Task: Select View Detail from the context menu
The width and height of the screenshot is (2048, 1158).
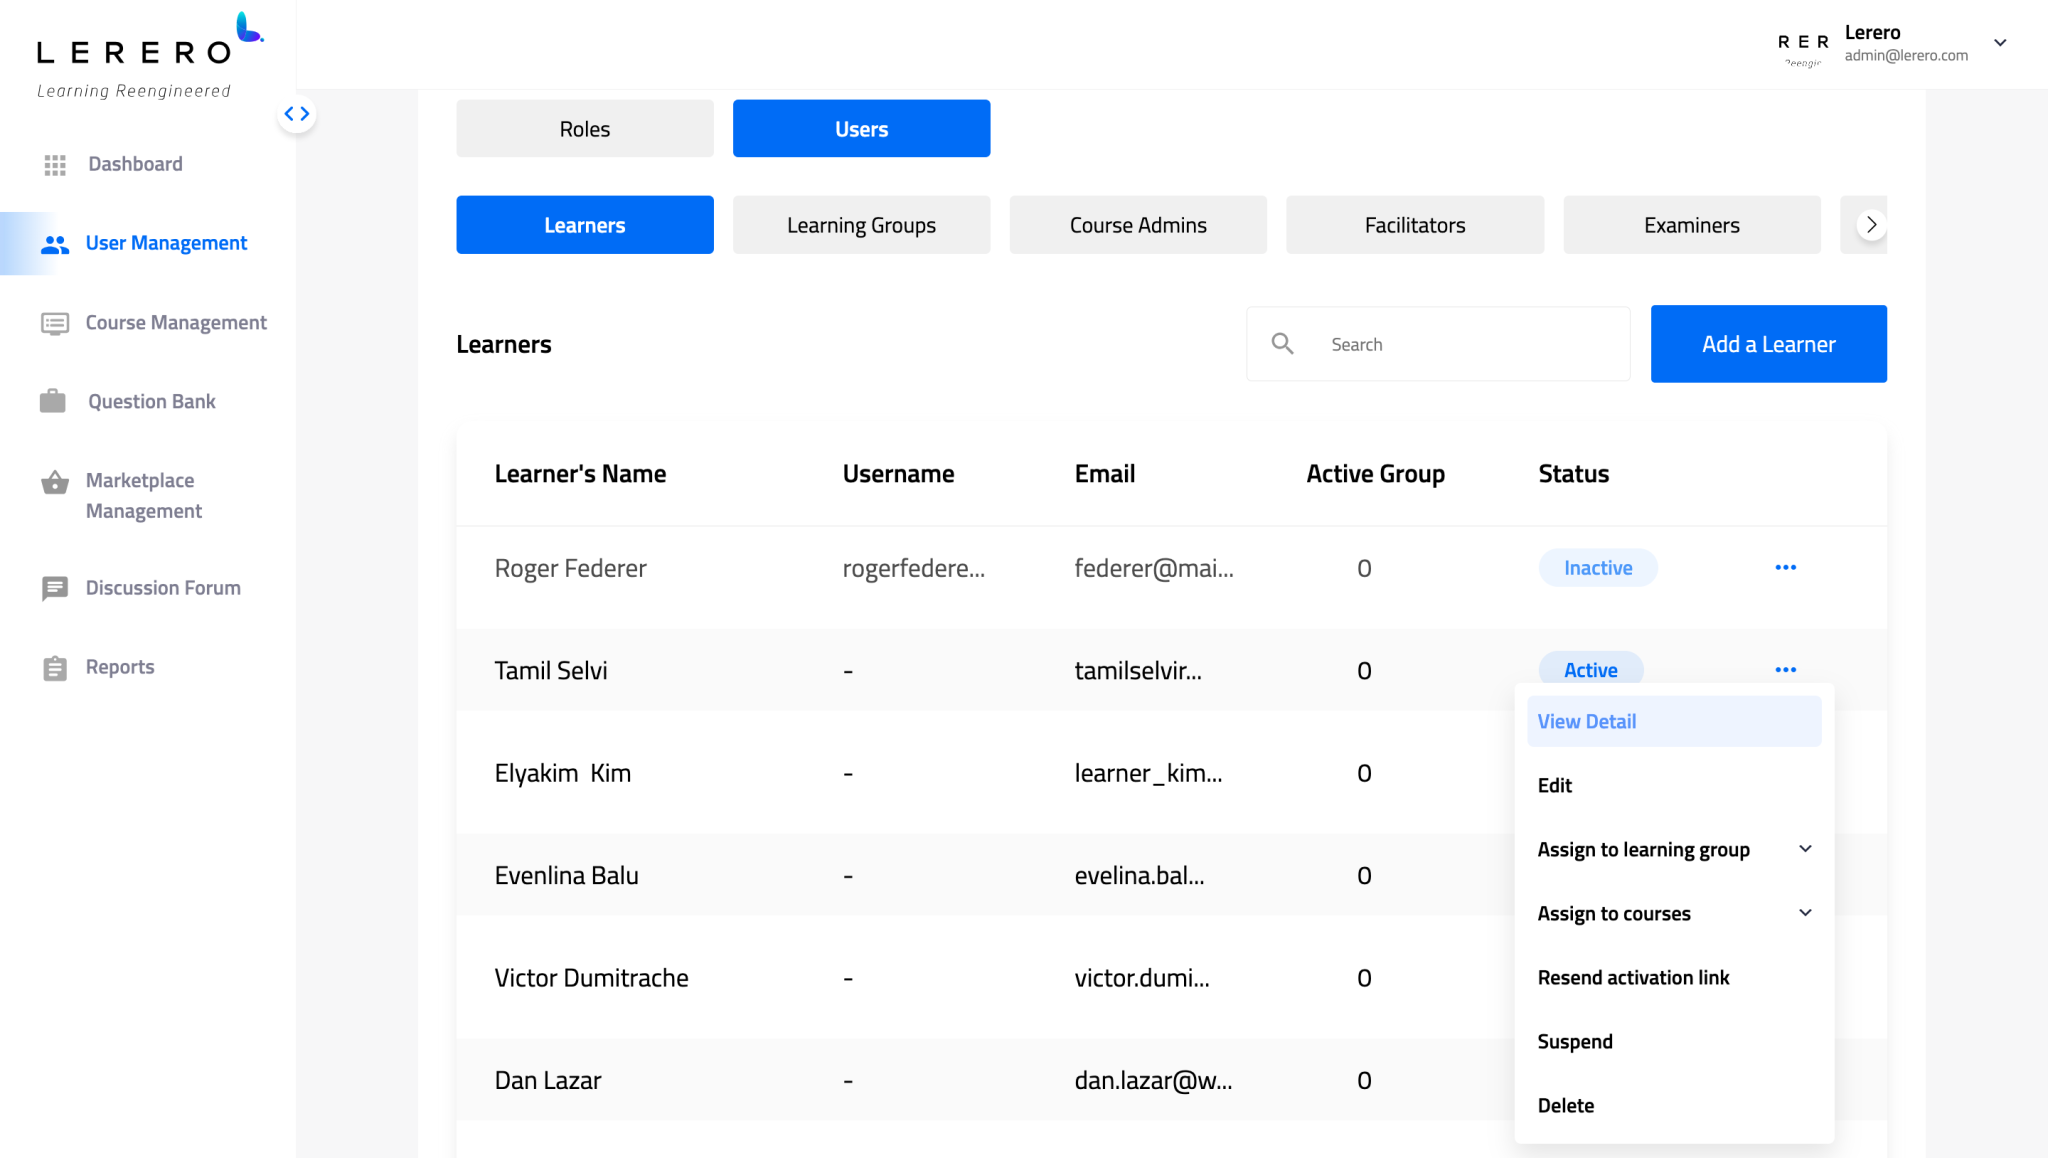Action: click(1586, 721)
